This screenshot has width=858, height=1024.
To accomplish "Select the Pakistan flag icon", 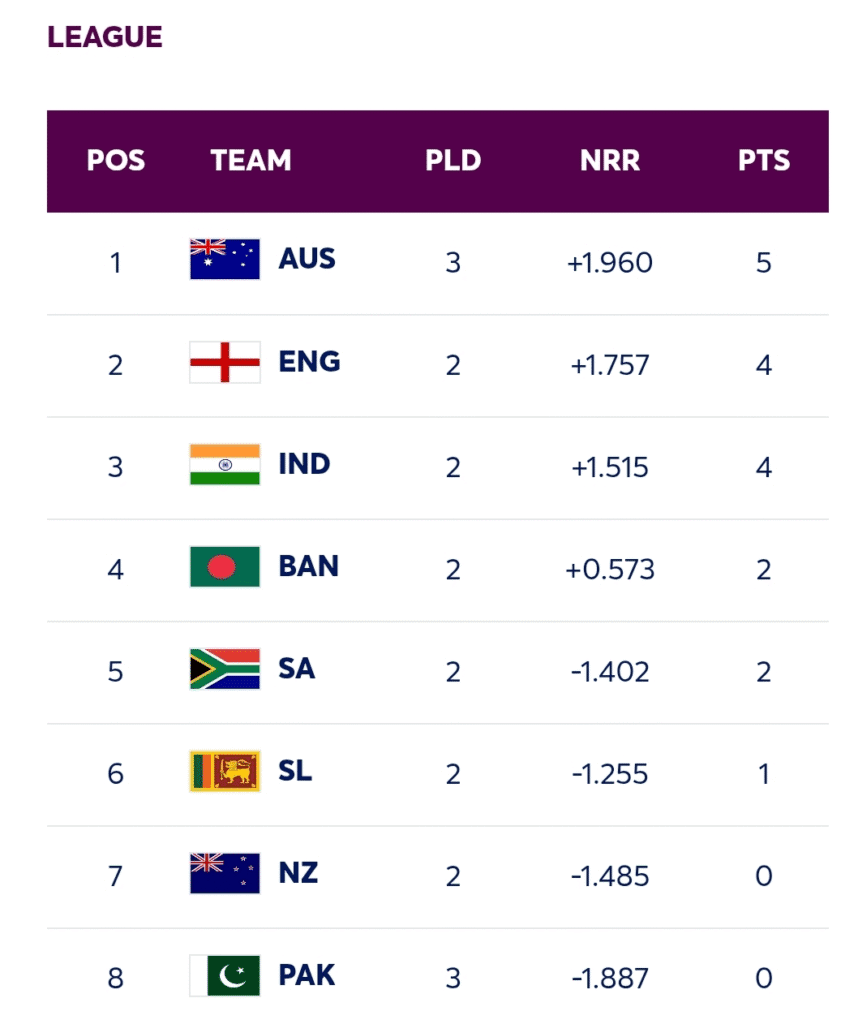I will click(225, 975).
